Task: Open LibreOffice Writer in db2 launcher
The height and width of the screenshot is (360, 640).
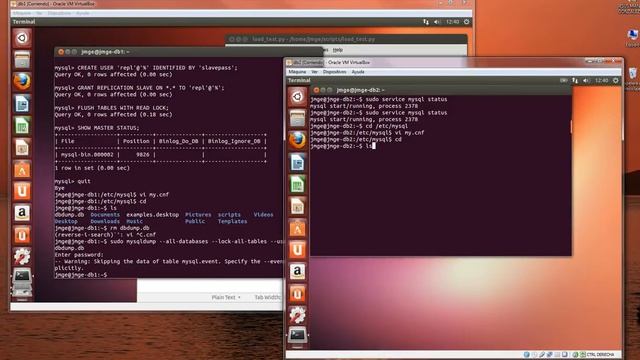Action: pos(297,162)
